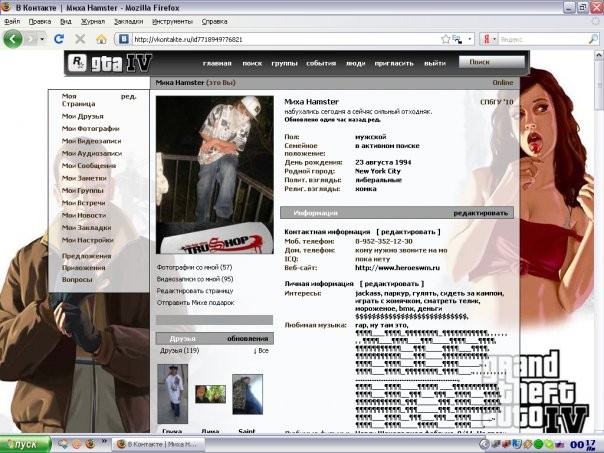Click the Rockstar GTA IV logo
This screenshot has width=604, height=453.
pos(110,63)
